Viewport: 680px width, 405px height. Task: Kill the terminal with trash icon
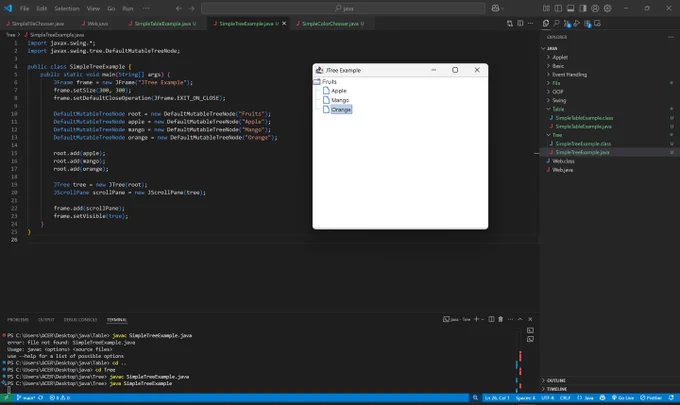point(500,319)
